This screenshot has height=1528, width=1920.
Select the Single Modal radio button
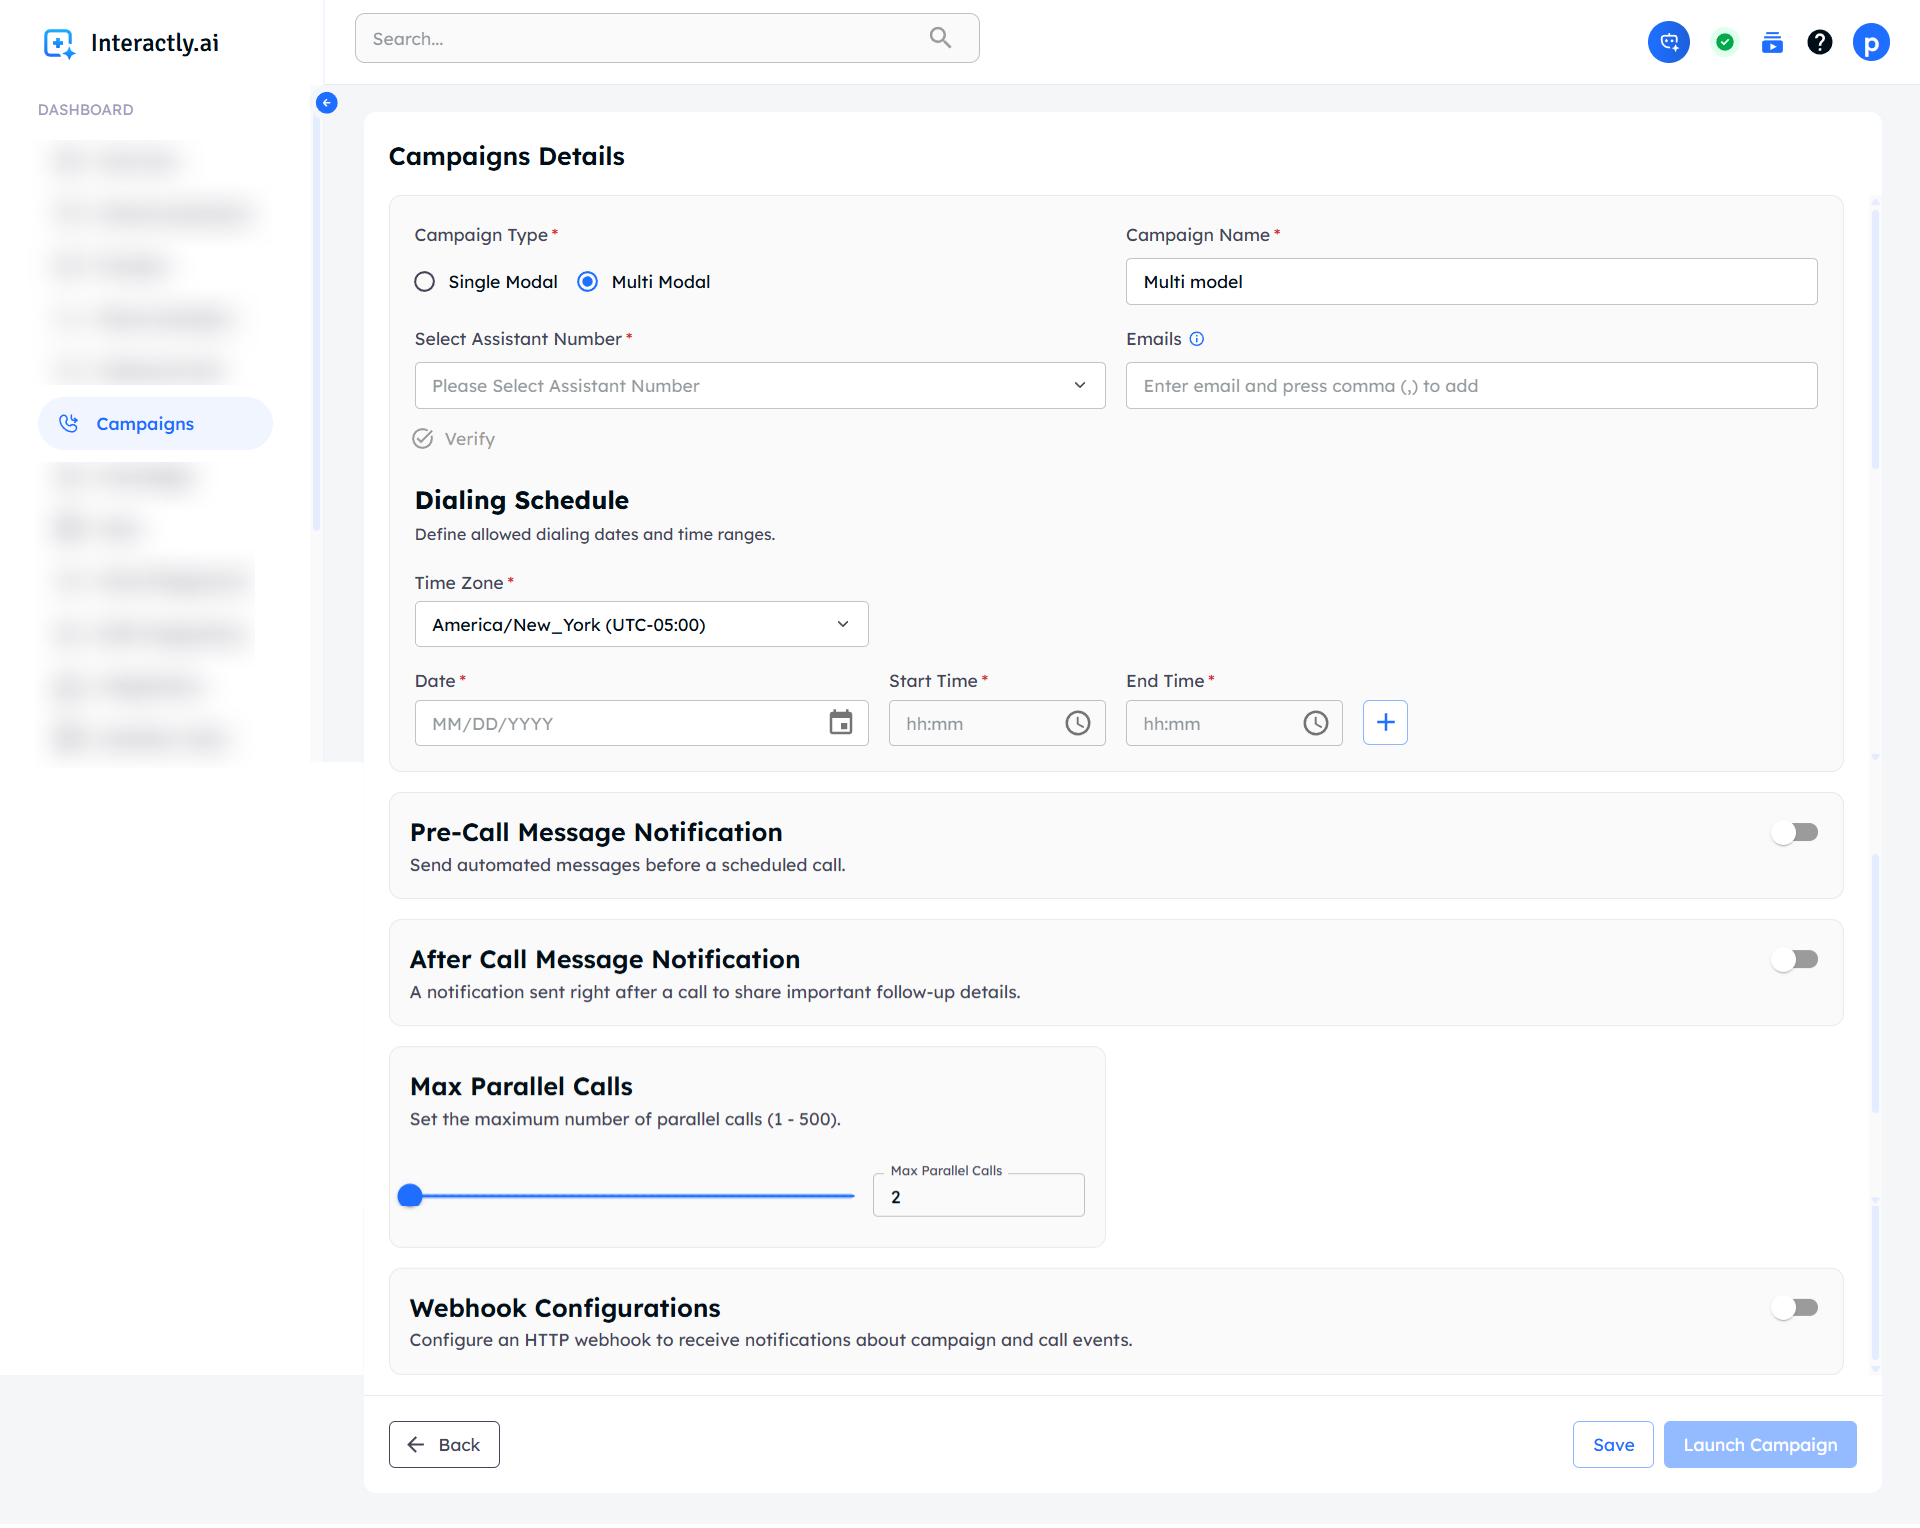[x=425, y=282]
